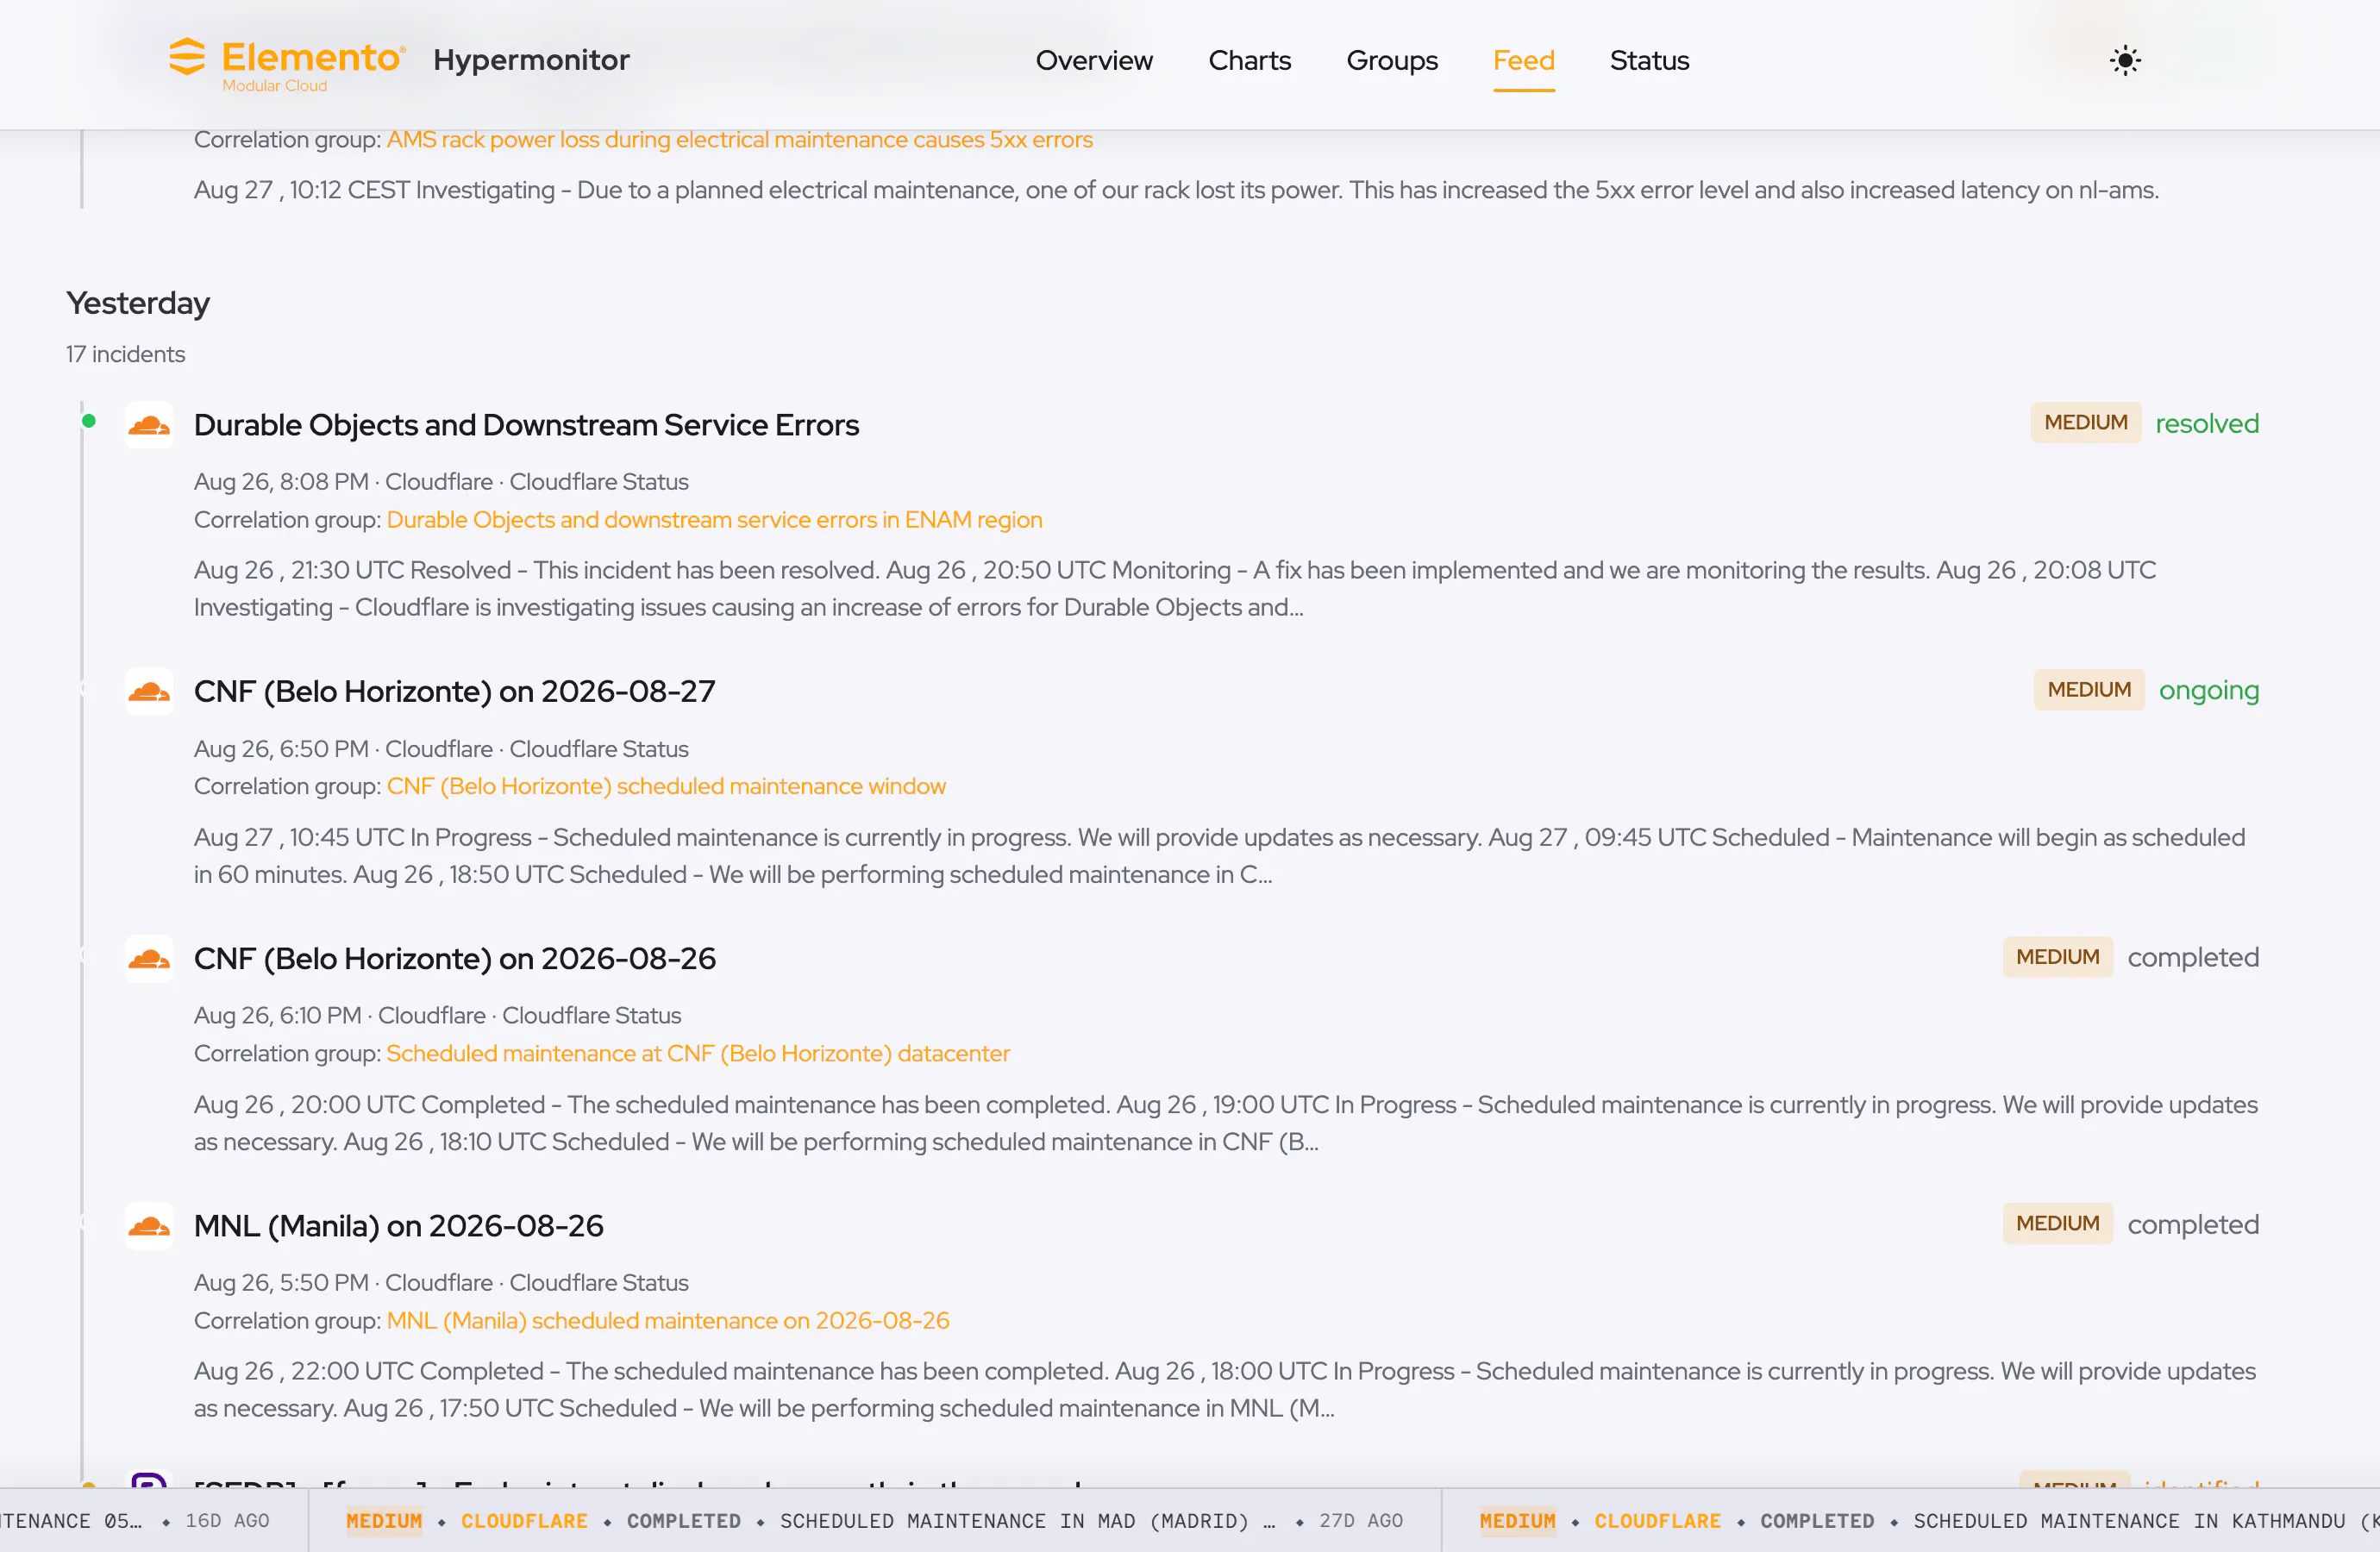Click completed status on CNF 2026-08-26 incident
The width and height of the screenshot is (2380, 1552).
coord(2193,957)
